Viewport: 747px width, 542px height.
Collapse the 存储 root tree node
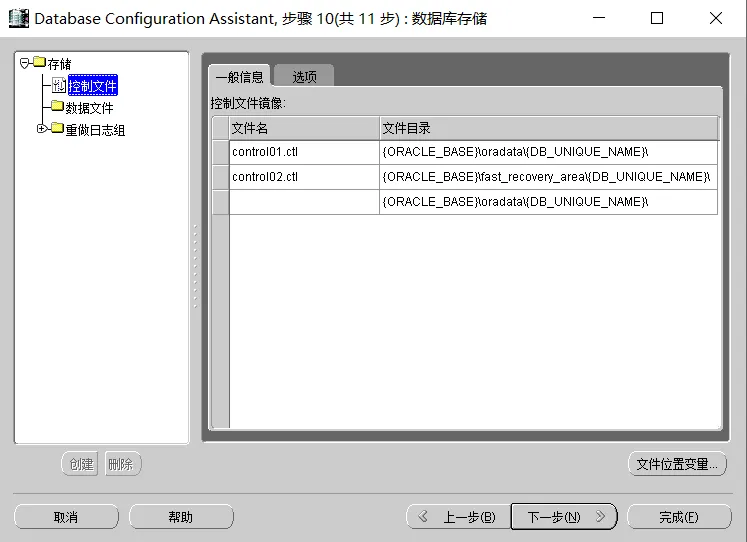click(25, 63)
